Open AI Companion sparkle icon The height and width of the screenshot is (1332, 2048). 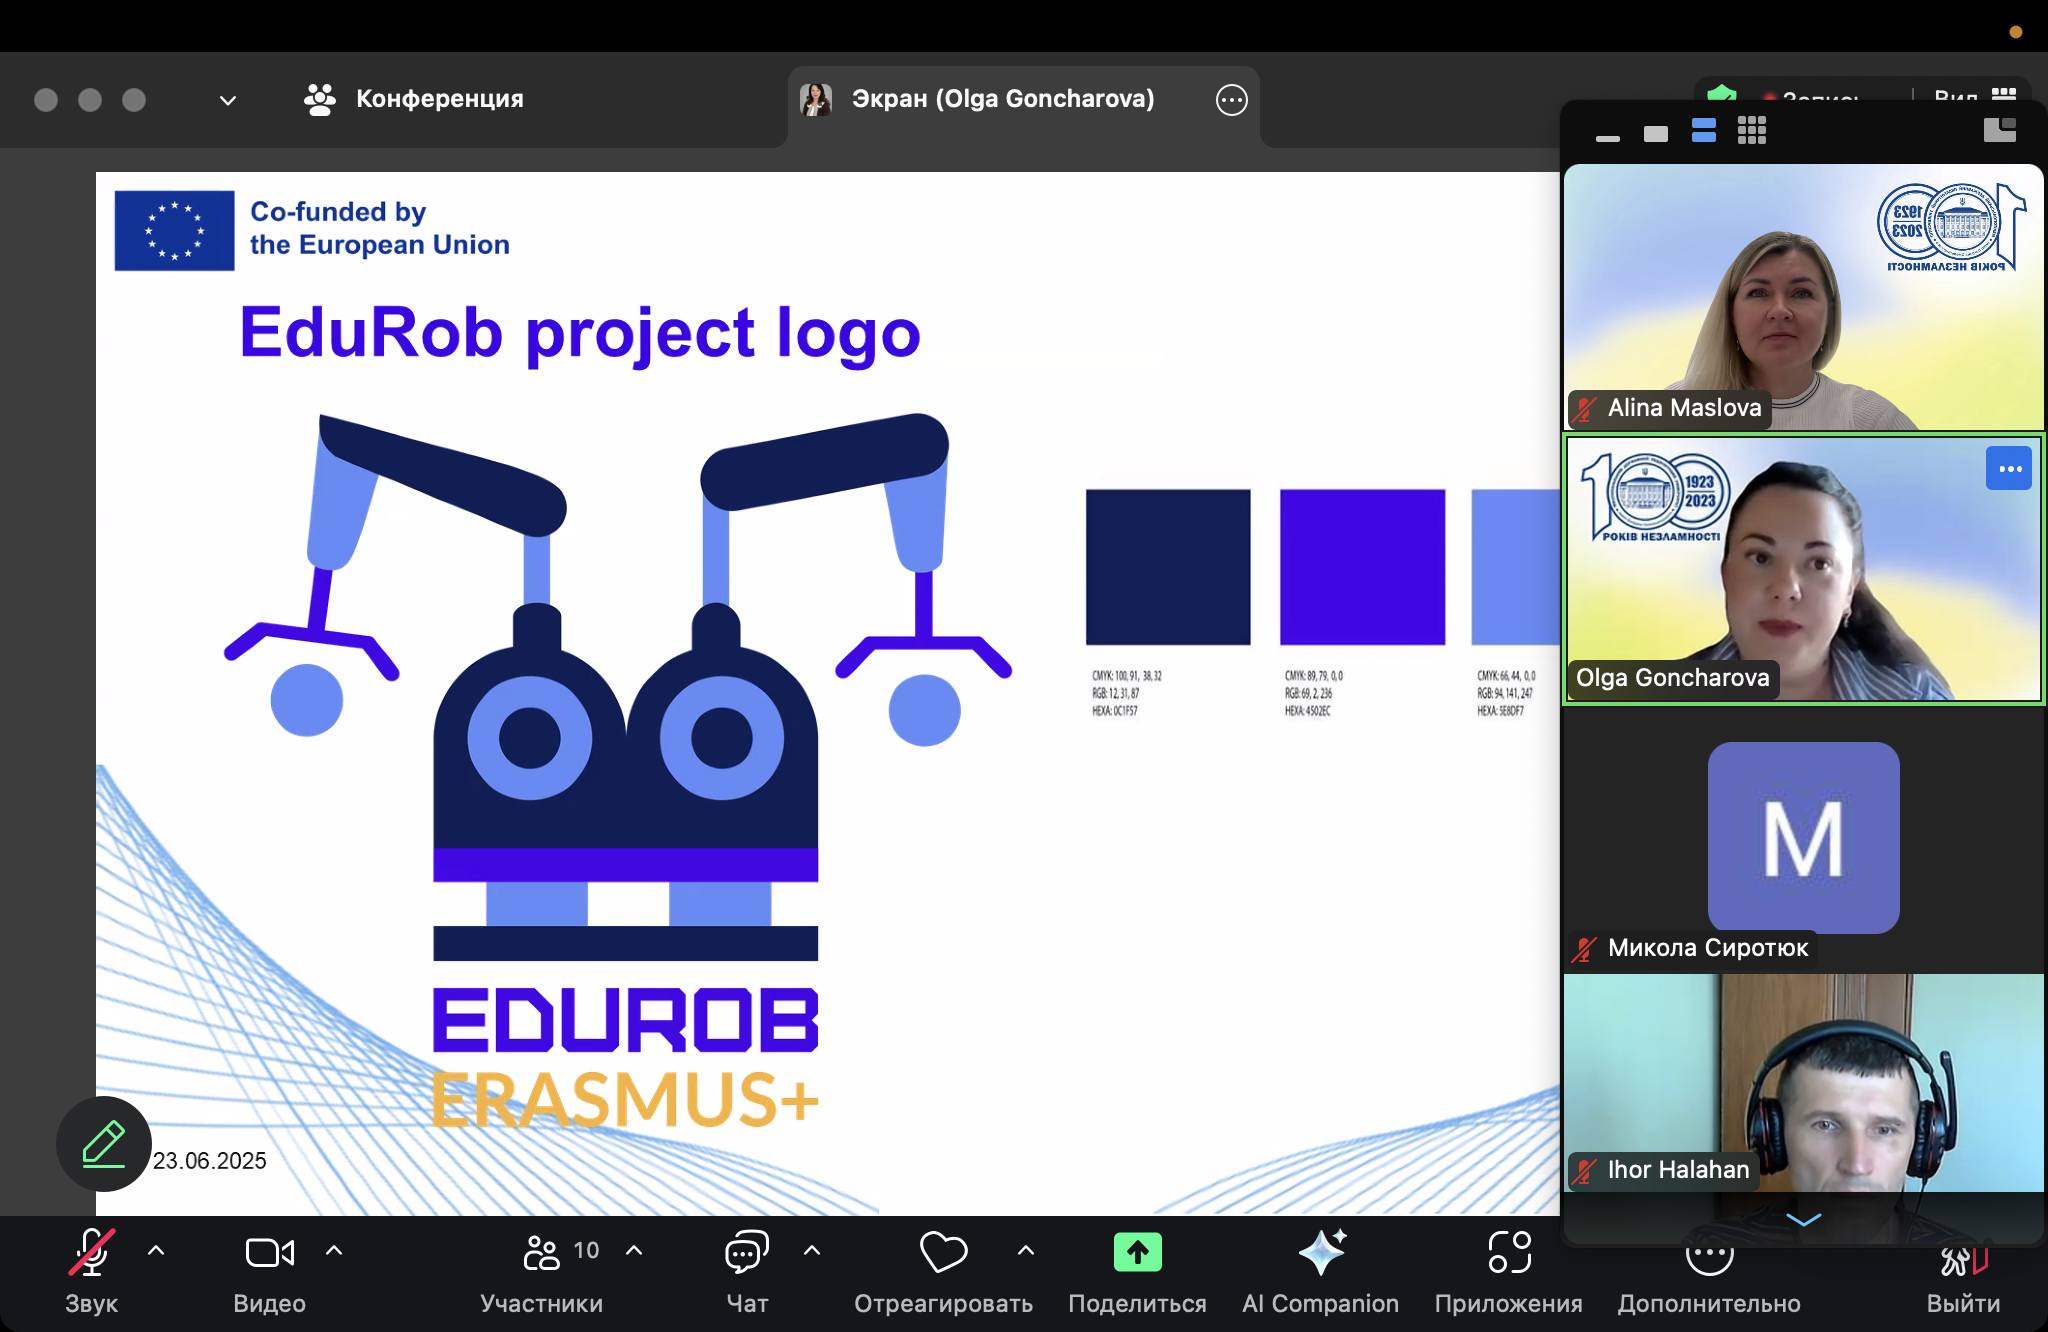[1321, 1254]
